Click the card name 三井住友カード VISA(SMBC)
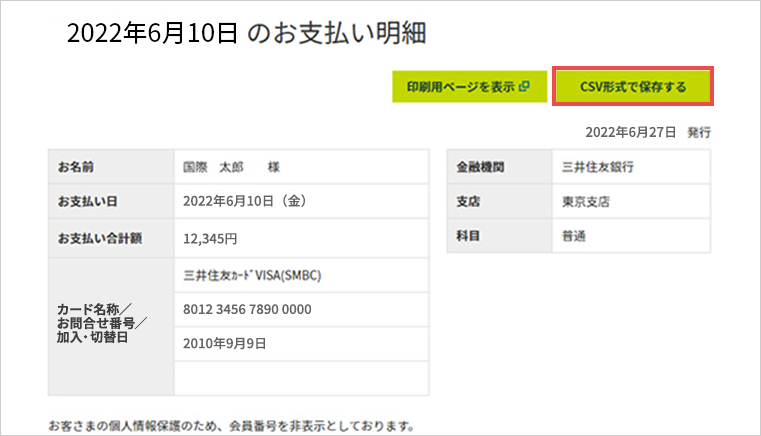761x436 pixels. [x=251, y=273]
